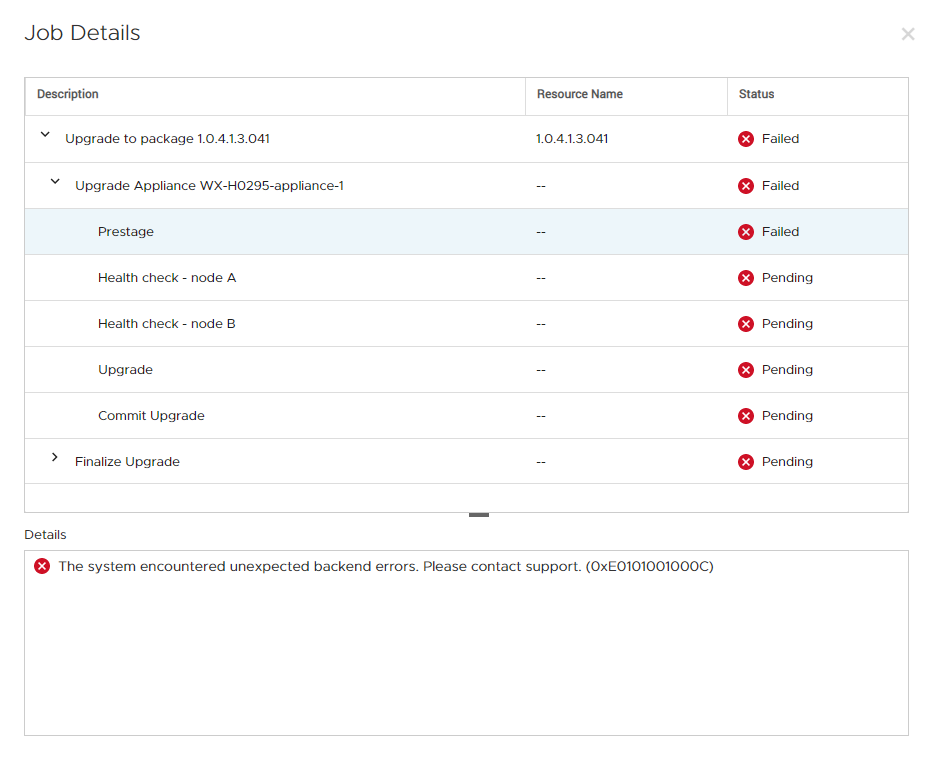
Task: Expand the Finalize Upgrade step
Action: pos(54,457)
